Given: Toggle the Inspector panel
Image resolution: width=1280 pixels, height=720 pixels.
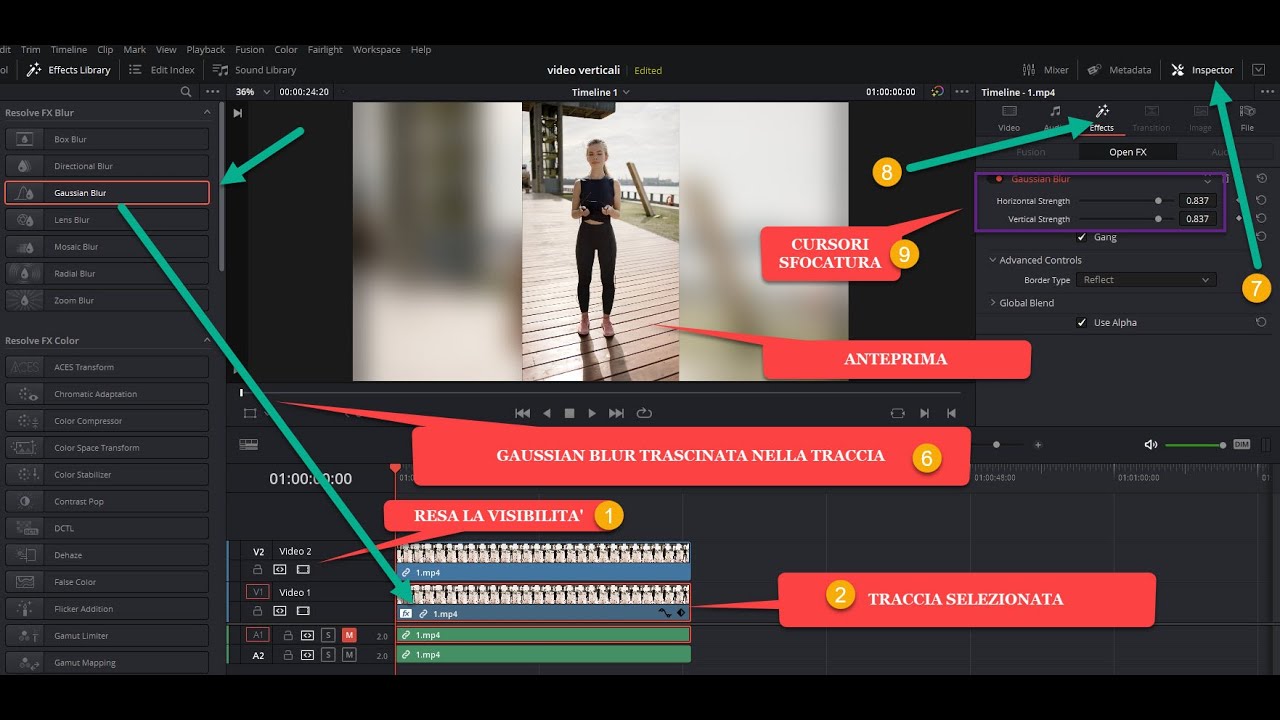Looking at the screenshot, I should [1202, 70].
